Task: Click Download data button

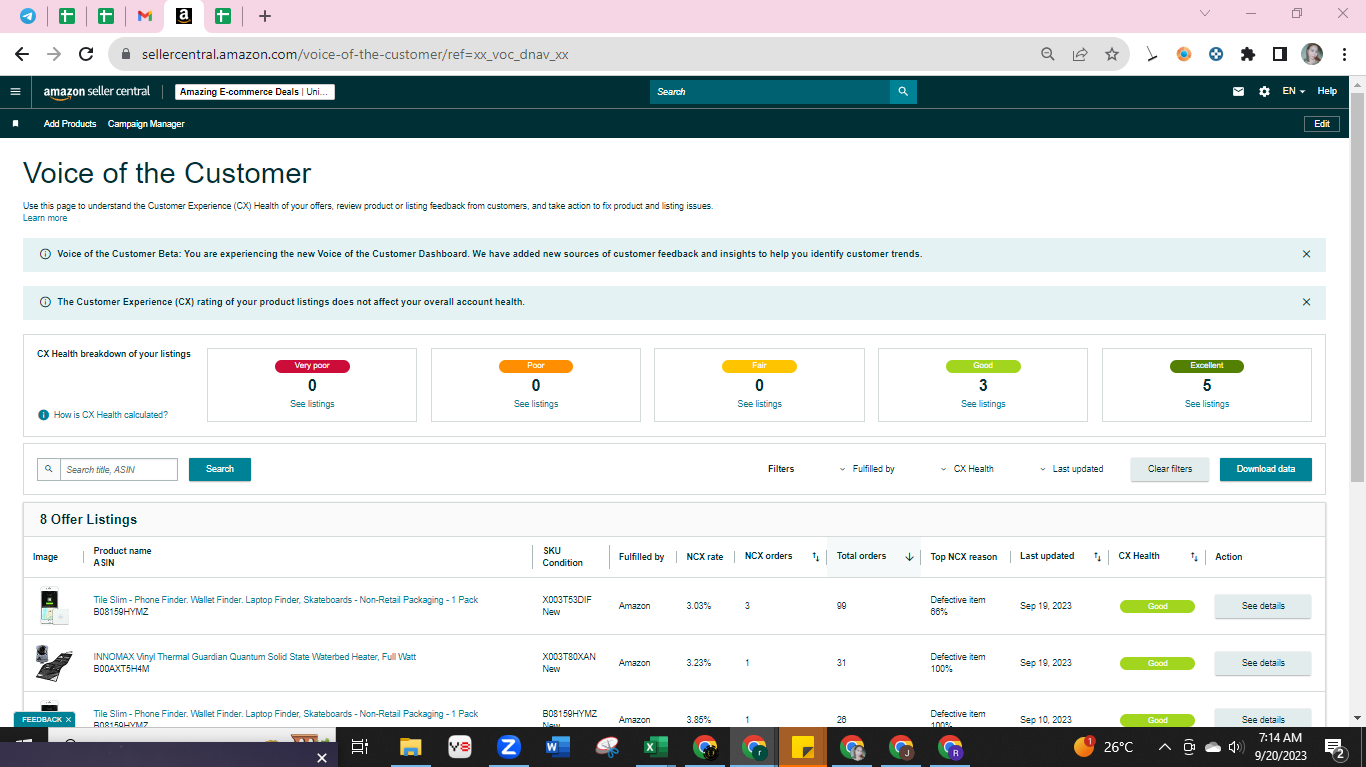Action: coord(1266,469)
